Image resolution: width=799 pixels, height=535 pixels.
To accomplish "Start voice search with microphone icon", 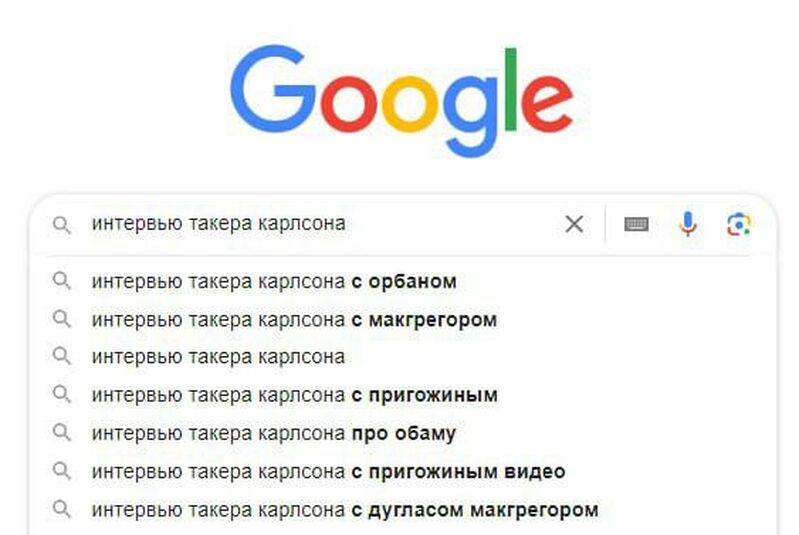I will [x=688, y=224].
